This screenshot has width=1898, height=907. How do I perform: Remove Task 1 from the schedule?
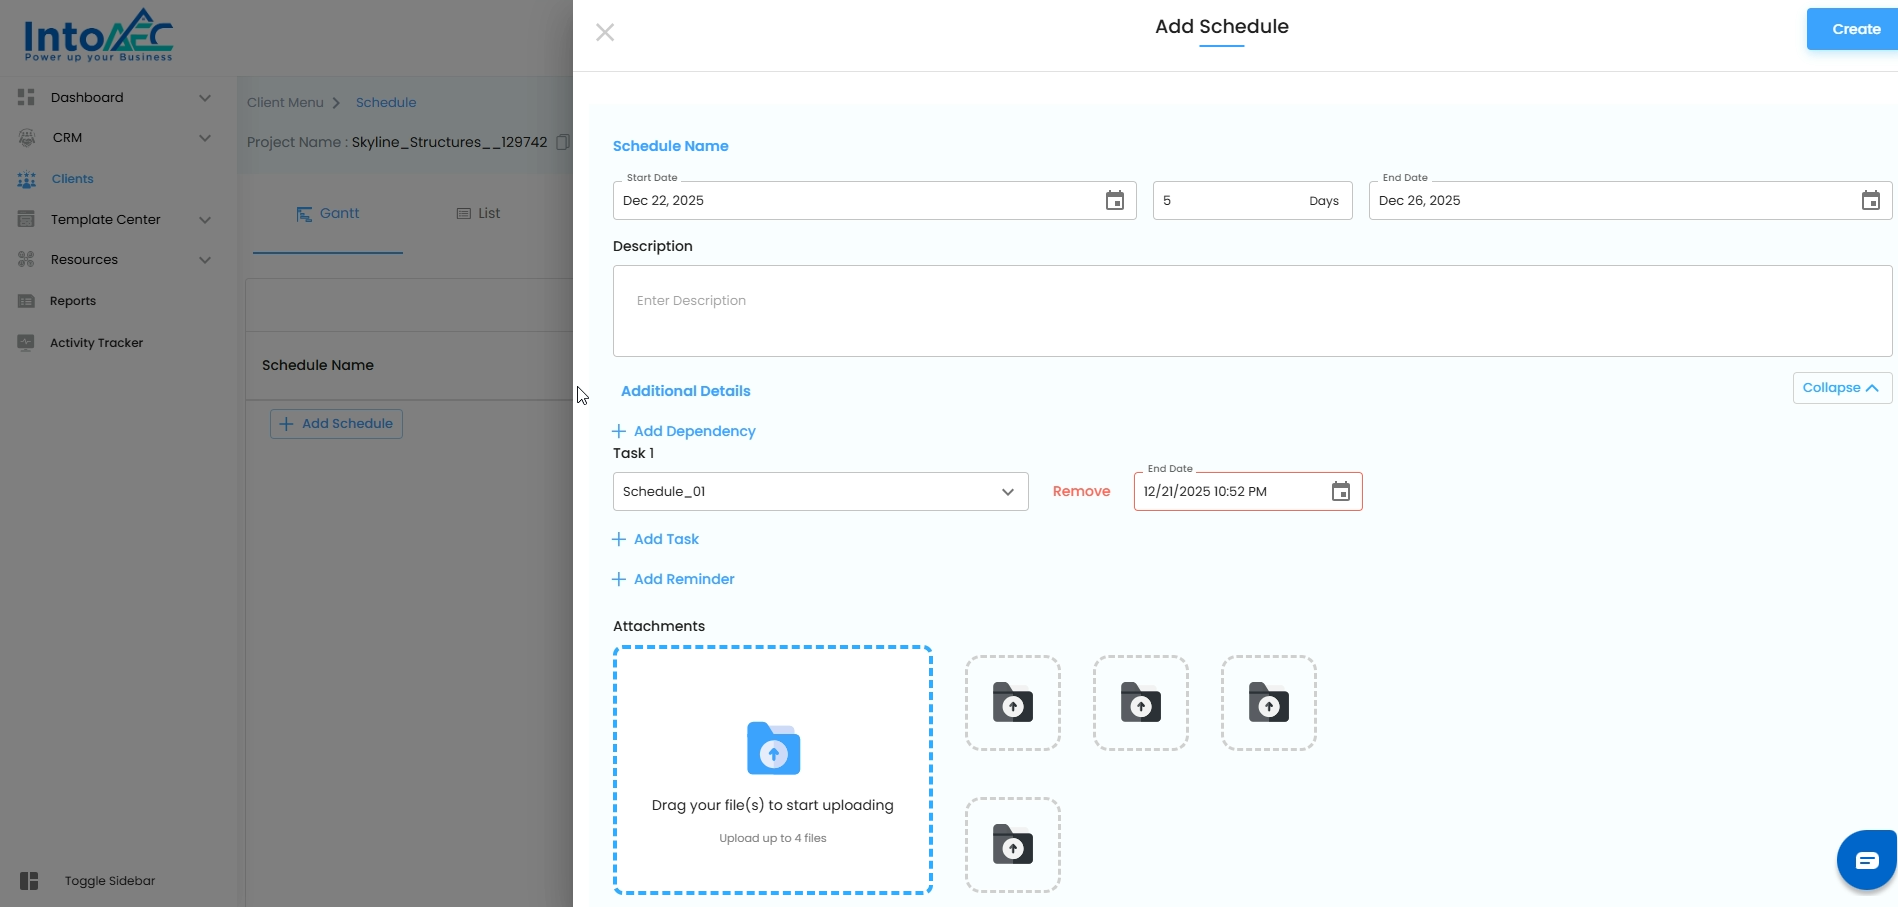pyautogui.click(x=1081, y=492)
